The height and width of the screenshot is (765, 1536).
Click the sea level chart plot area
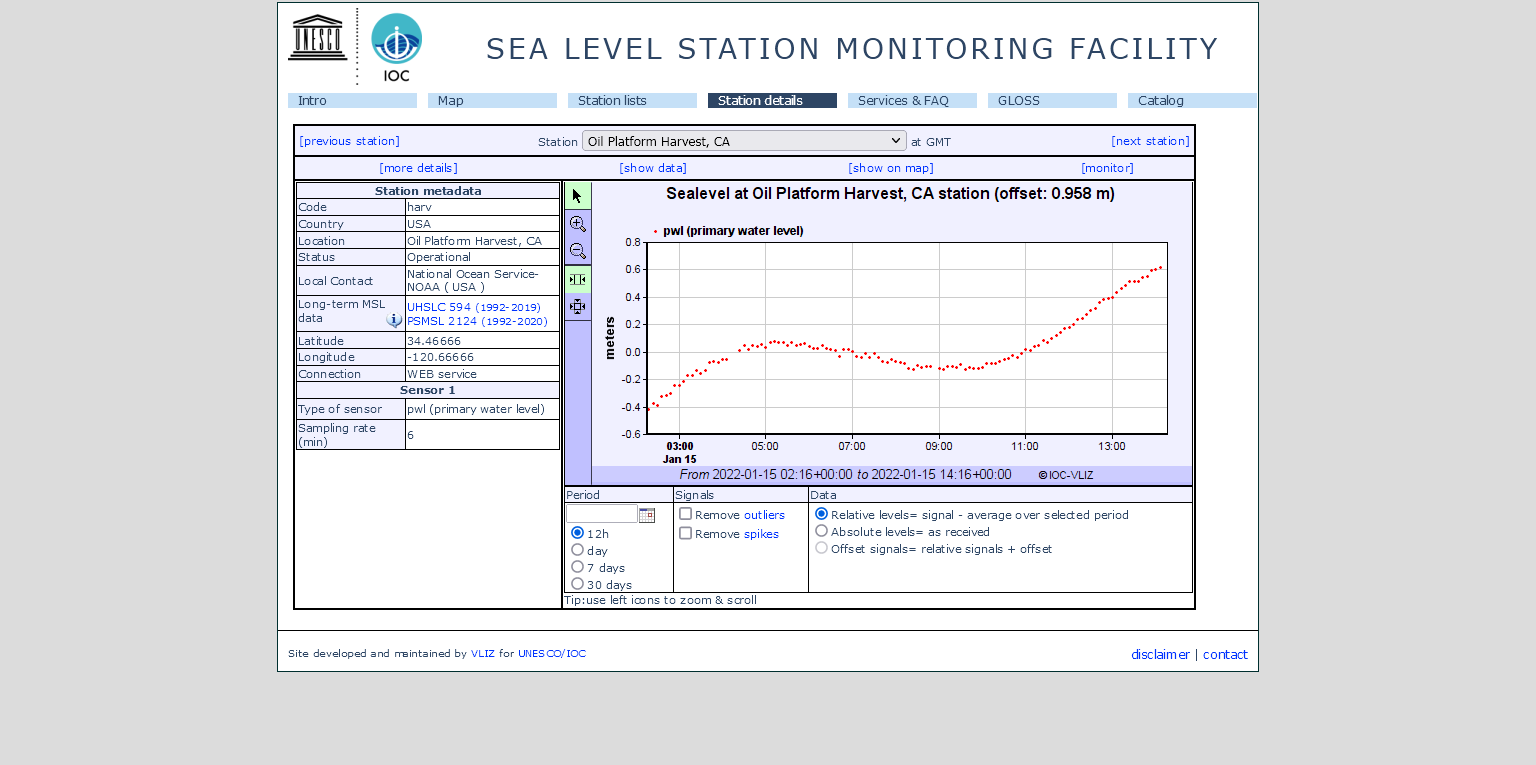[x=907, y=338]
